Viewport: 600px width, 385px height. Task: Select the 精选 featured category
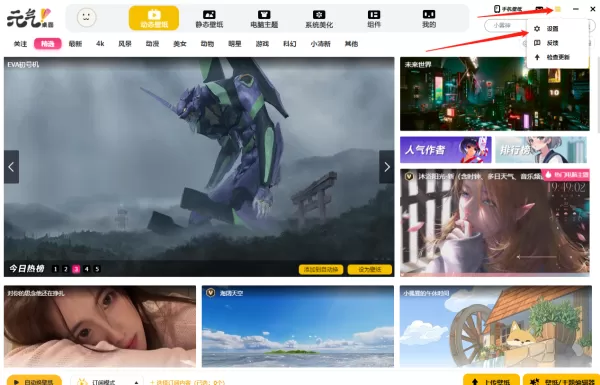(x=47, y=44)
